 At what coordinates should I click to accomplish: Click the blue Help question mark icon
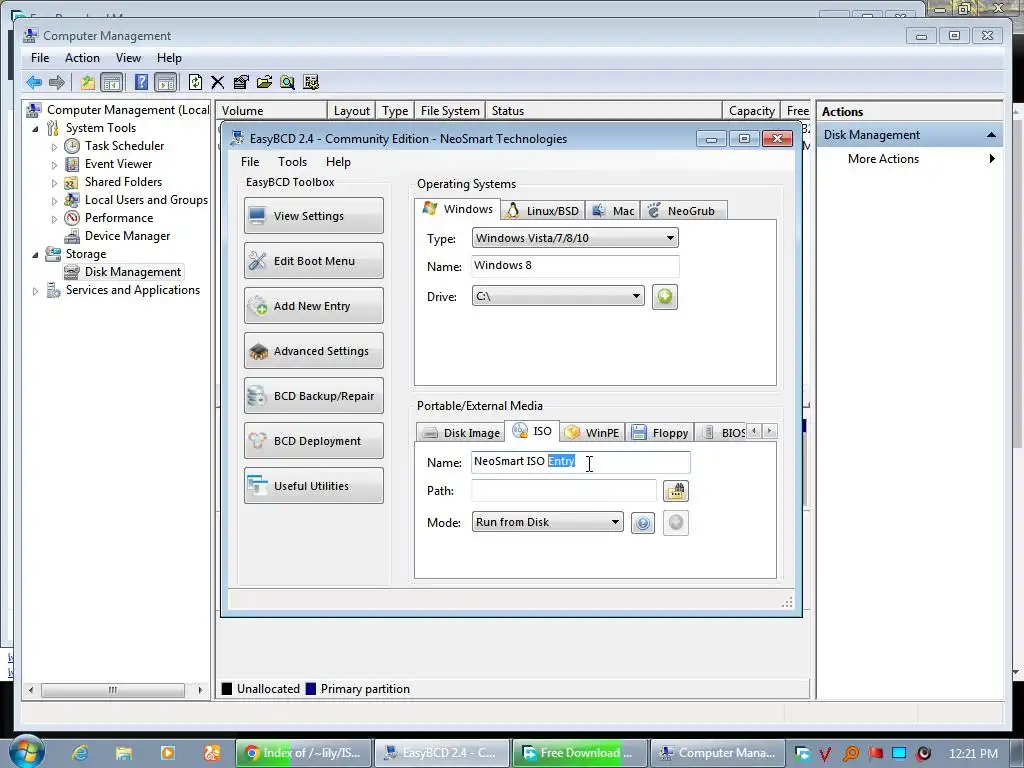pyautogui.click(x=141, y=82)
